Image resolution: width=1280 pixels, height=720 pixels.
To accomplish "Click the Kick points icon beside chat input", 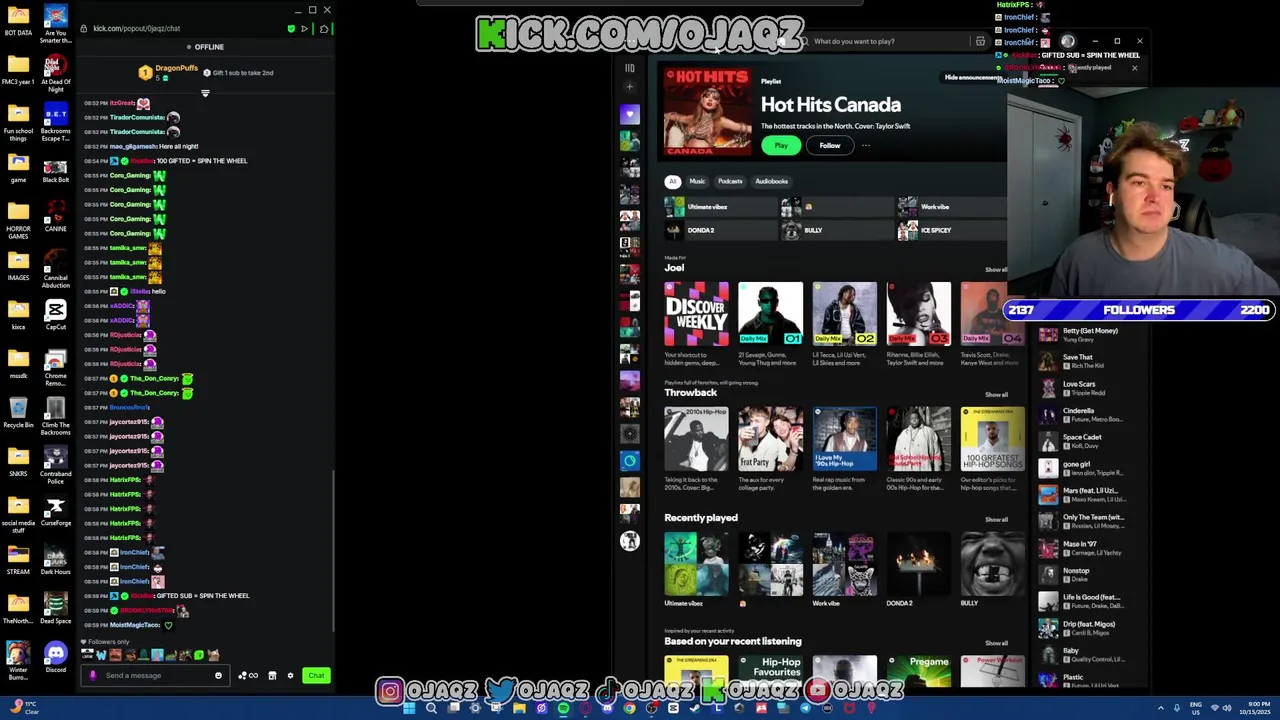I will [248, 675].
